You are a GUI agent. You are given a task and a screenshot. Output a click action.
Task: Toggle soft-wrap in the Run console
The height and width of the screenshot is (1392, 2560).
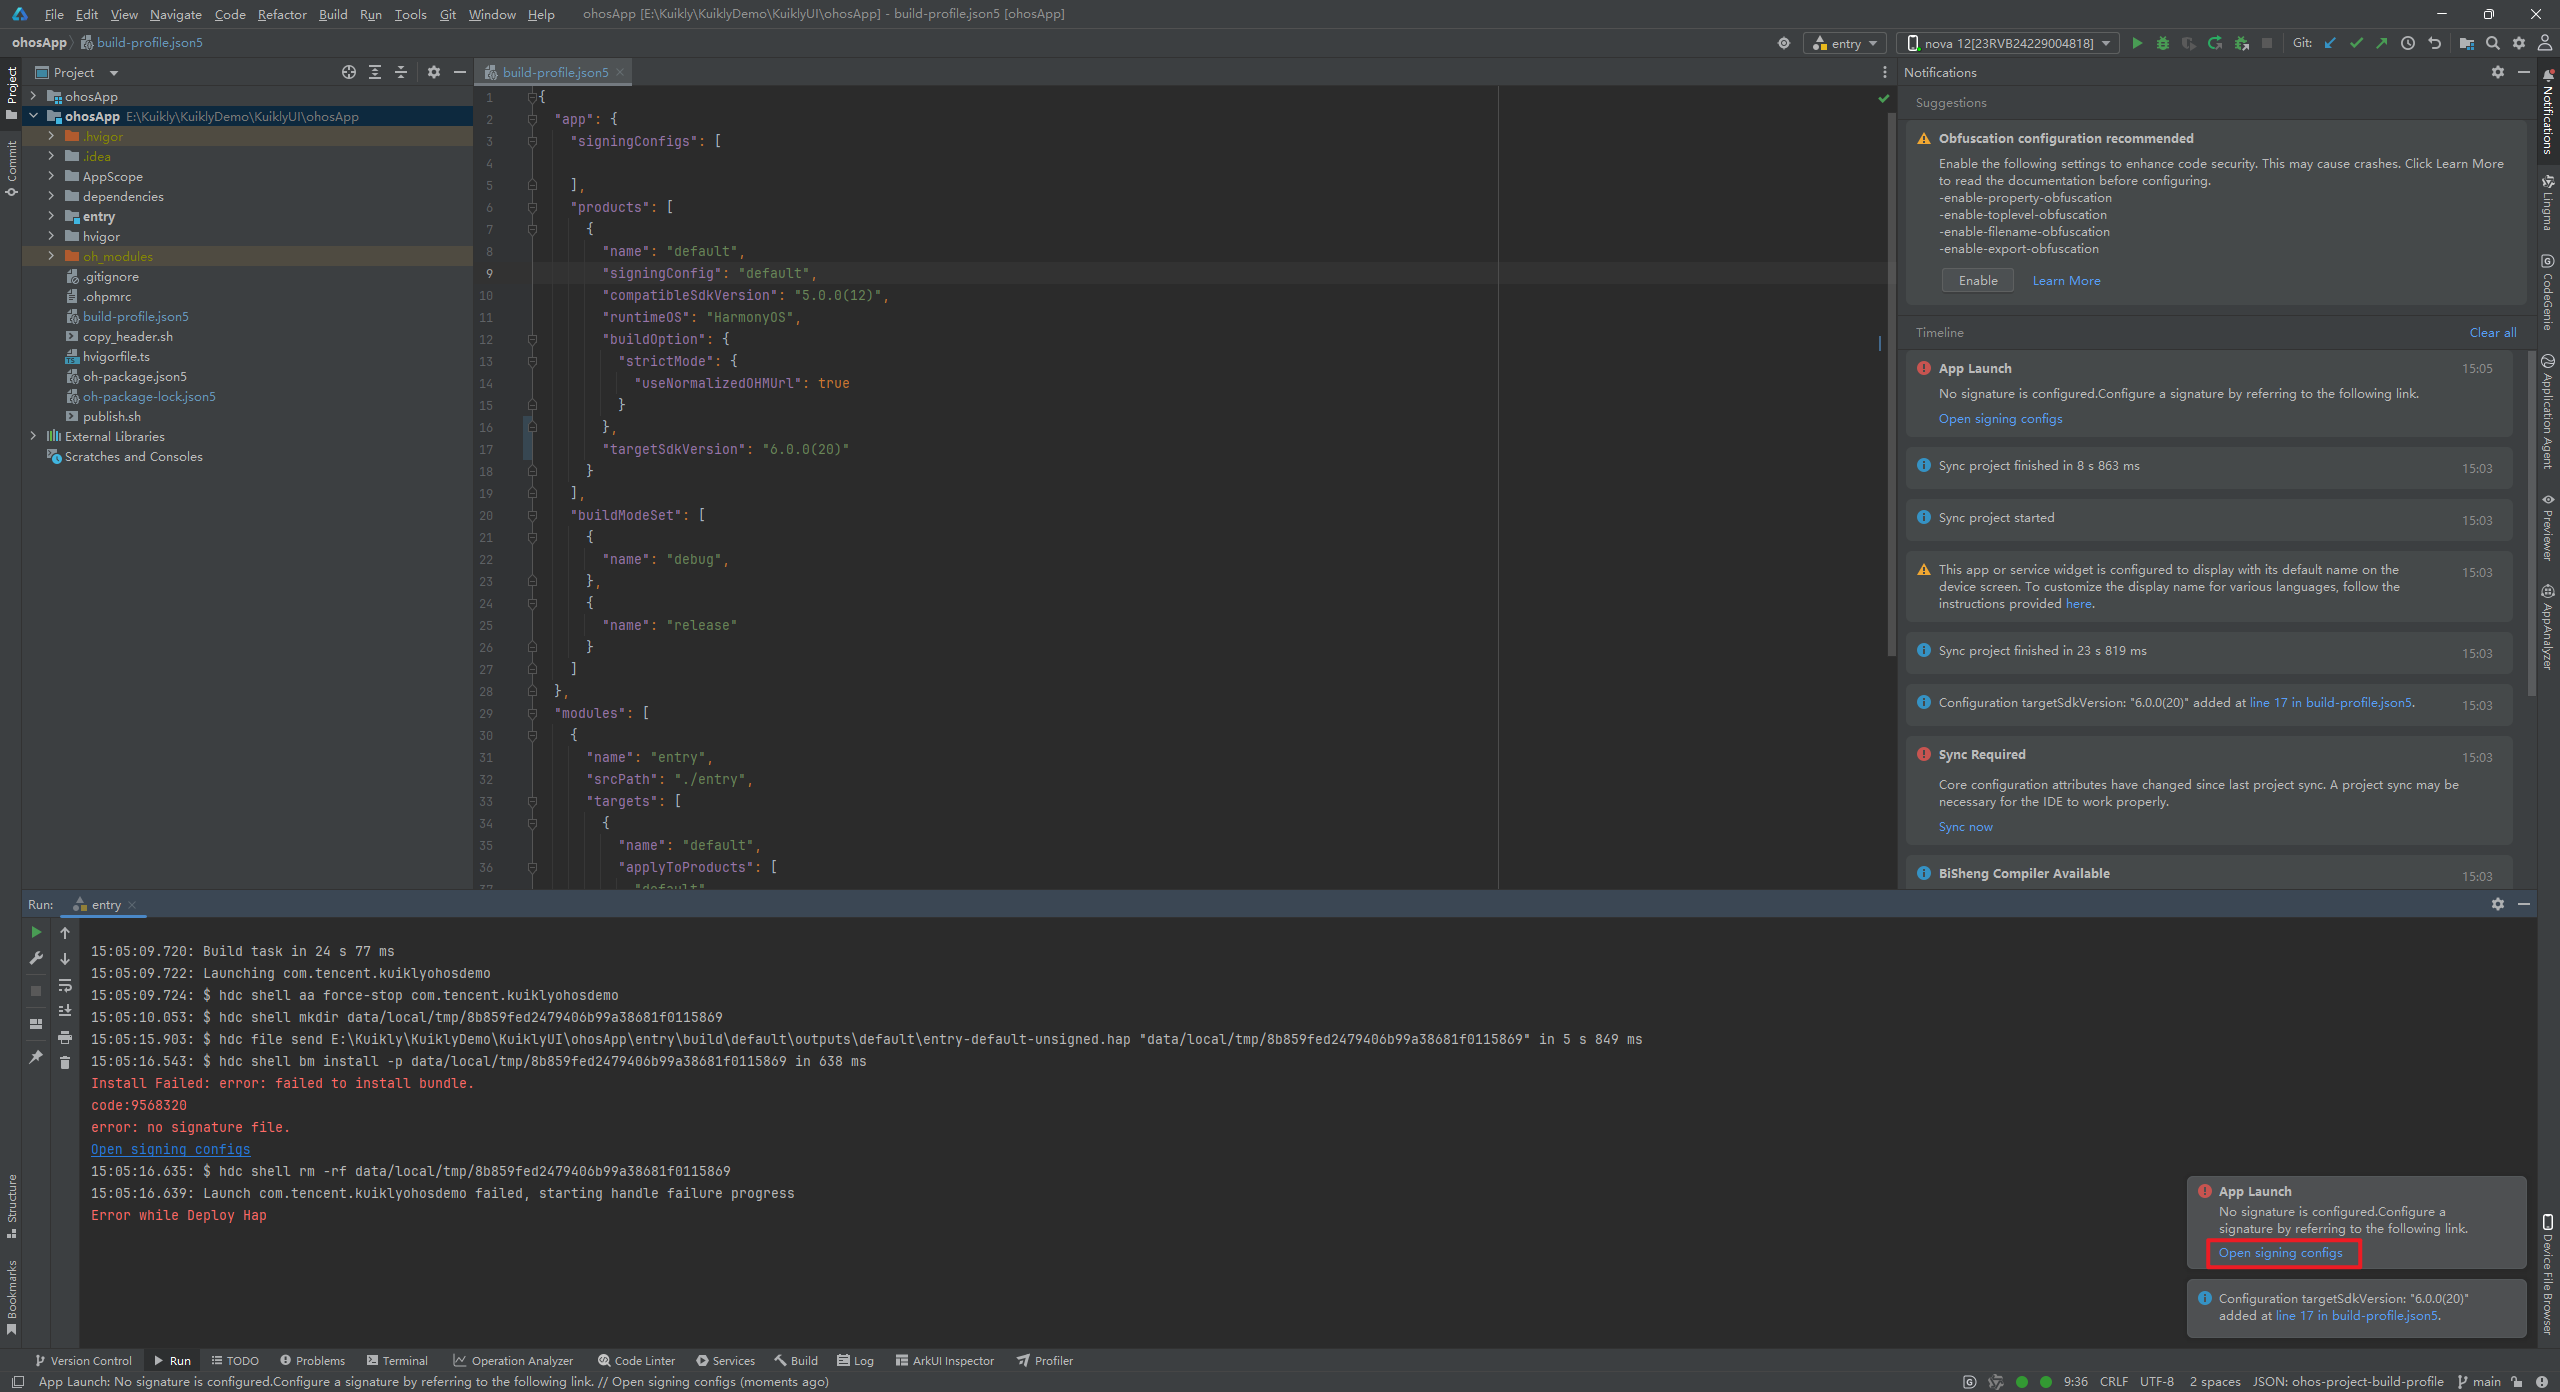point(65,985)
